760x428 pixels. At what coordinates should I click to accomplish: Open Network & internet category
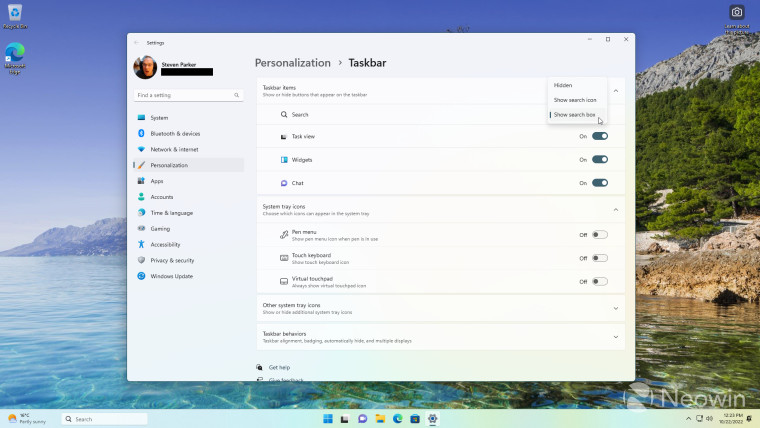[188, 149]
